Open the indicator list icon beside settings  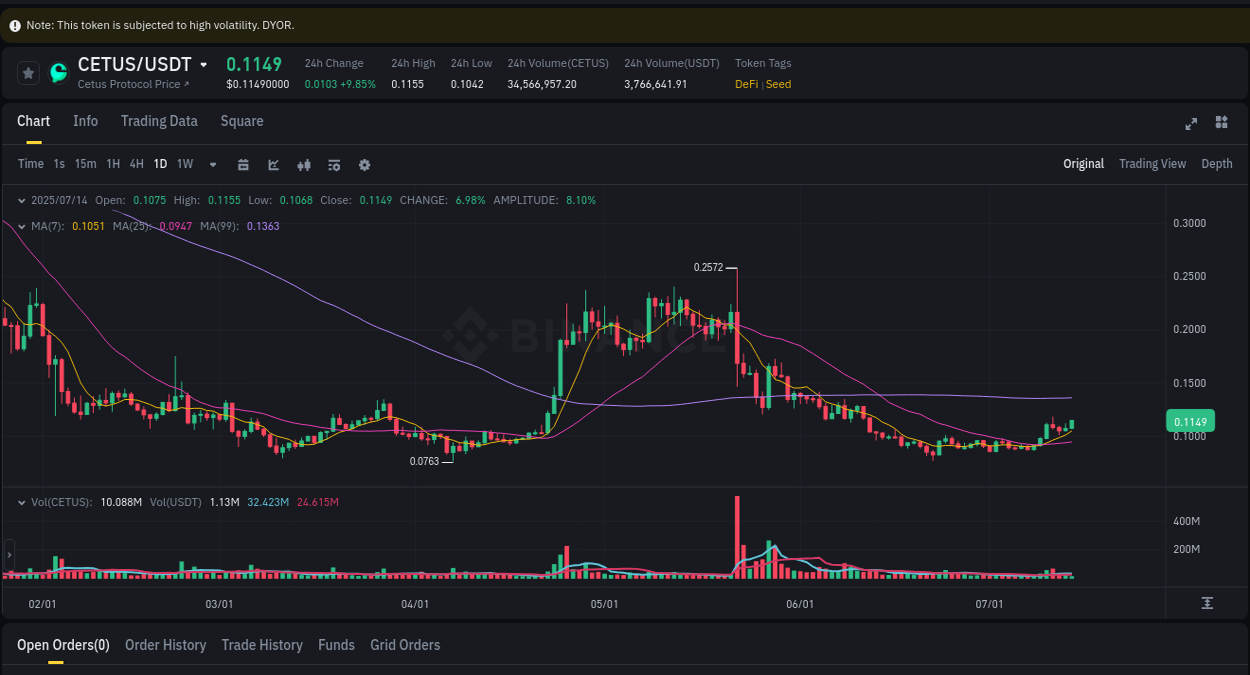334,164
